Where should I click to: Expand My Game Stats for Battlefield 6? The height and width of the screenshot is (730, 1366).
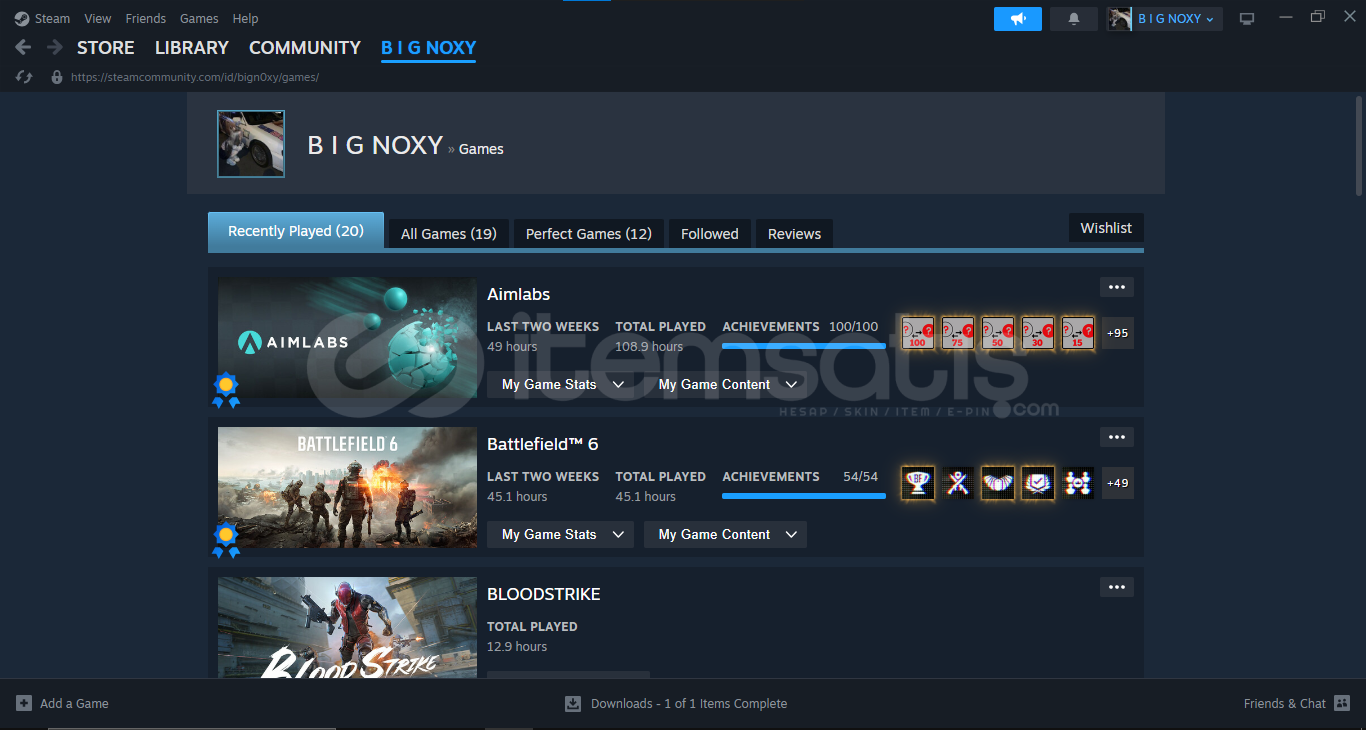pos(560,534)
